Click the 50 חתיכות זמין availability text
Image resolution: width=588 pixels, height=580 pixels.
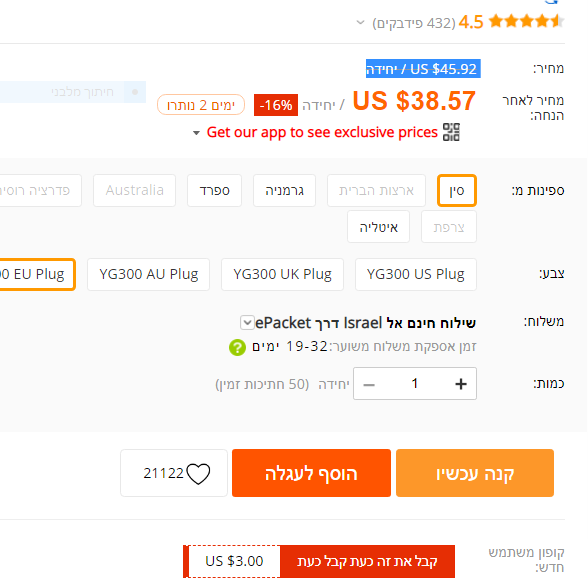pyautogui.click(x=262, y=385)
